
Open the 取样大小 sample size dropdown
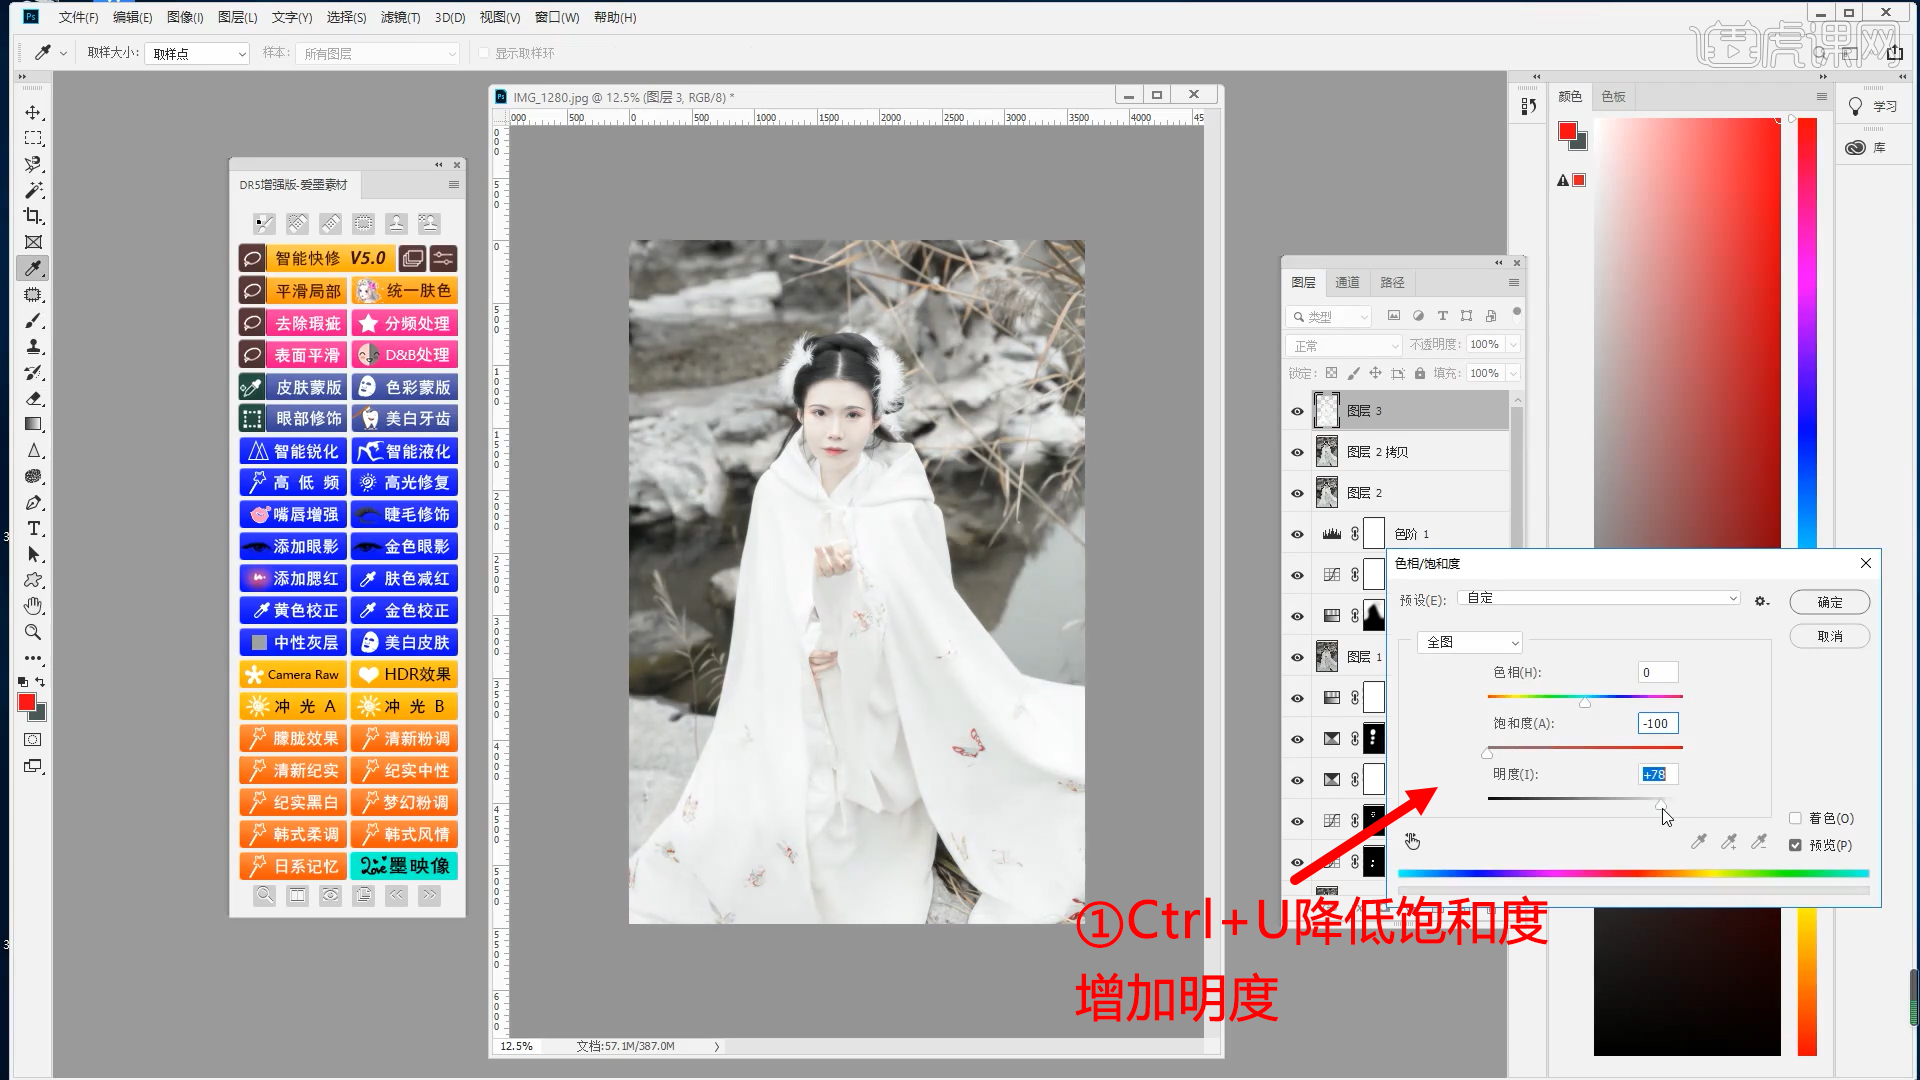tap(197, 54)
